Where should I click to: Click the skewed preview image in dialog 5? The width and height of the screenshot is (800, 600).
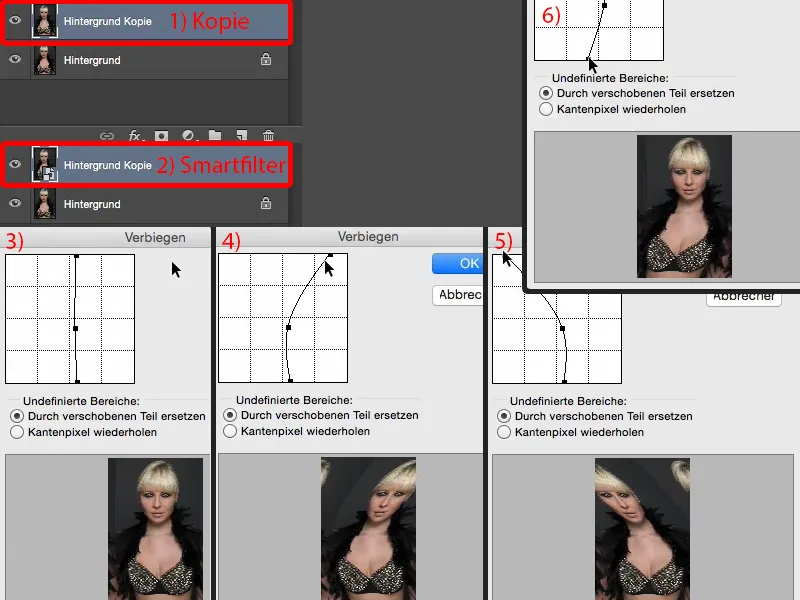point(642,529)
